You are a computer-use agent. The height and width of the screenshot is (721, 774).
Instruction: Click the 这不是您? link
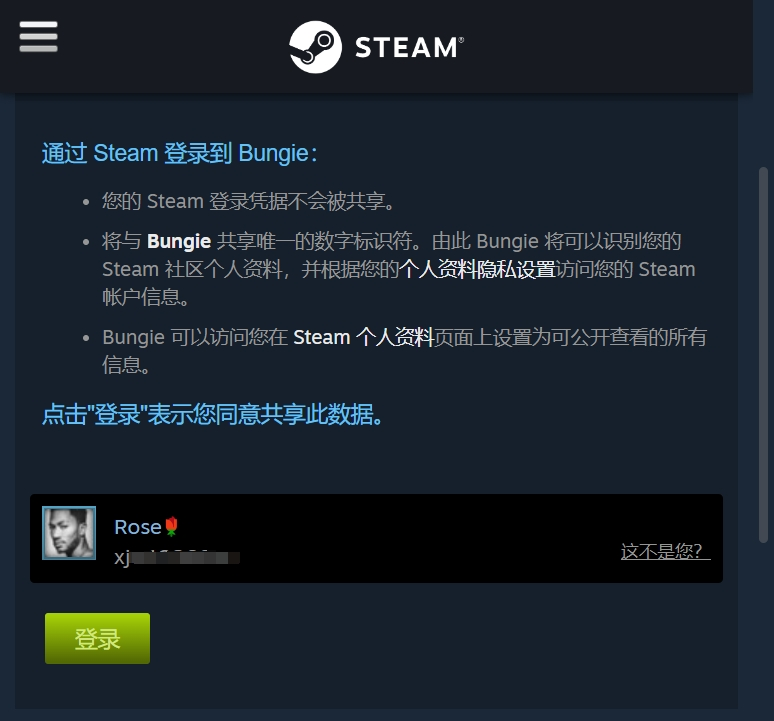(665, 551)
